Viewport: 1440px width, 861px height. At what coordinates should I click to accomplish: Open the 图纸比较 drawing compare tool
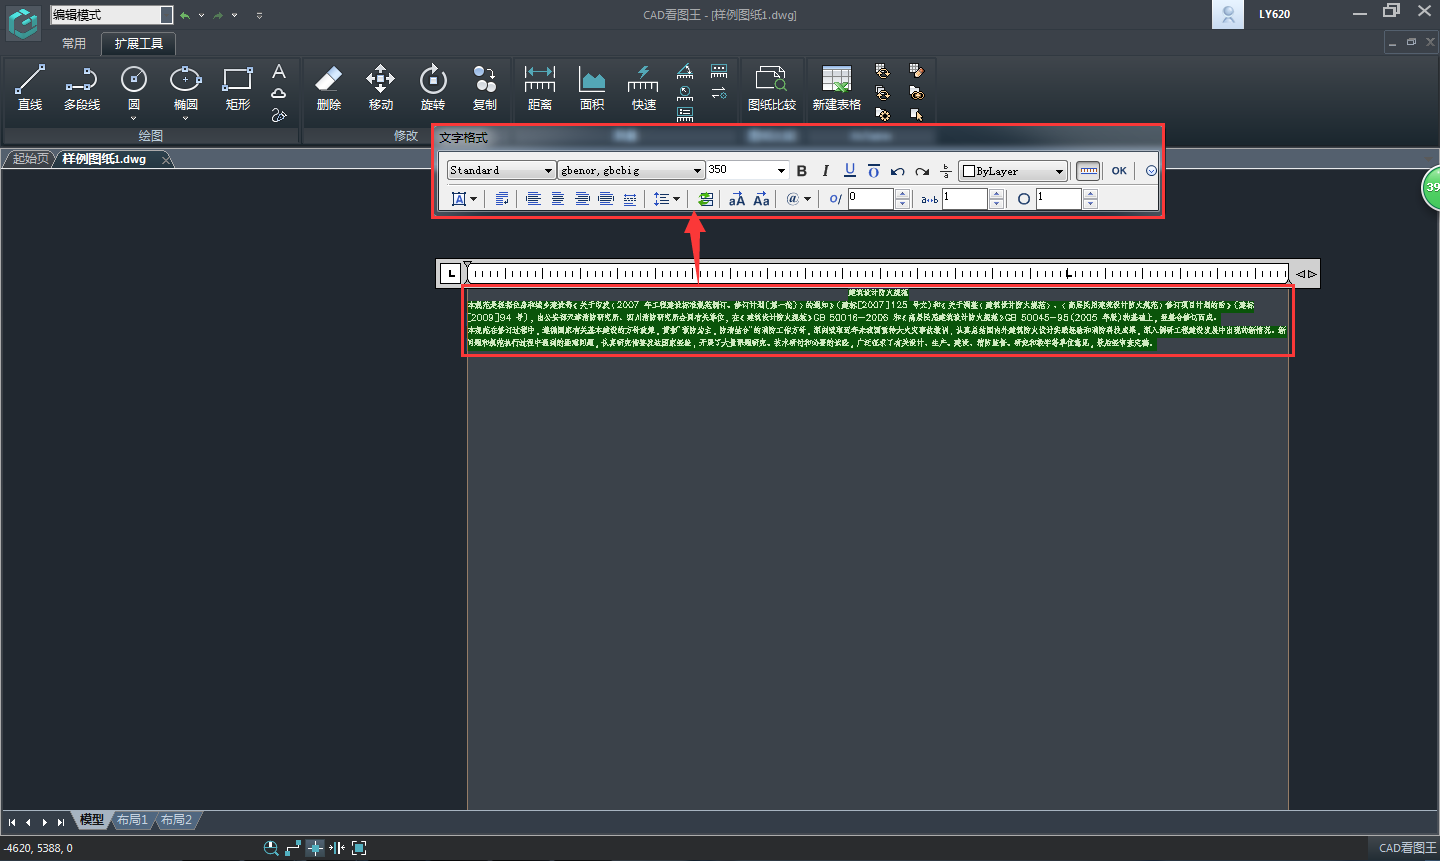(771, 87)
